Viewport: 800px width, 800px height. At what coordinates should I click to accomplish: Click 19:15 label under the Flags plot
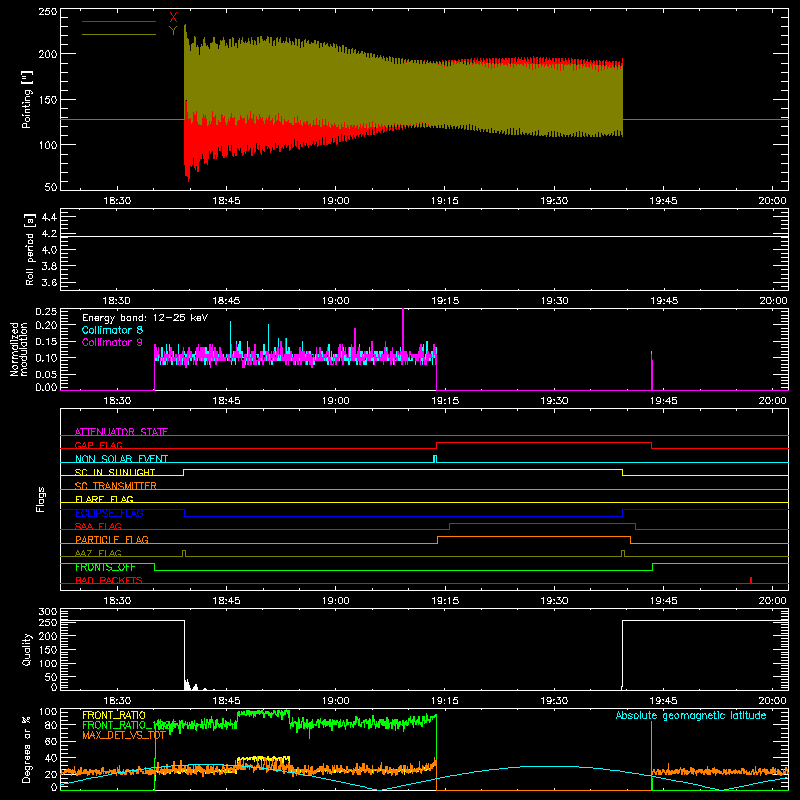(x=445, y=601)
